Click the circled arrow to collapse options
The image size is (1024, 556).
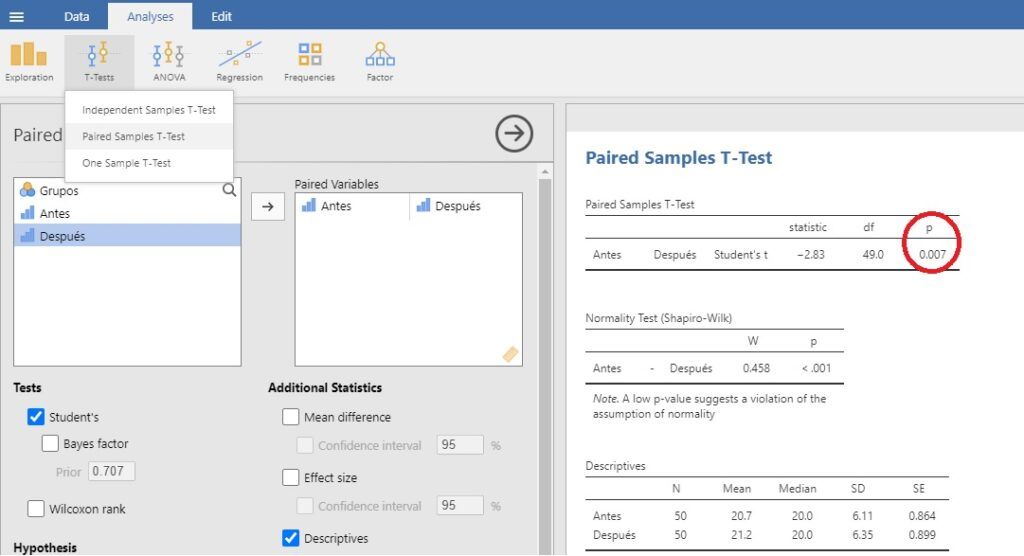click(x=514, y=134)
